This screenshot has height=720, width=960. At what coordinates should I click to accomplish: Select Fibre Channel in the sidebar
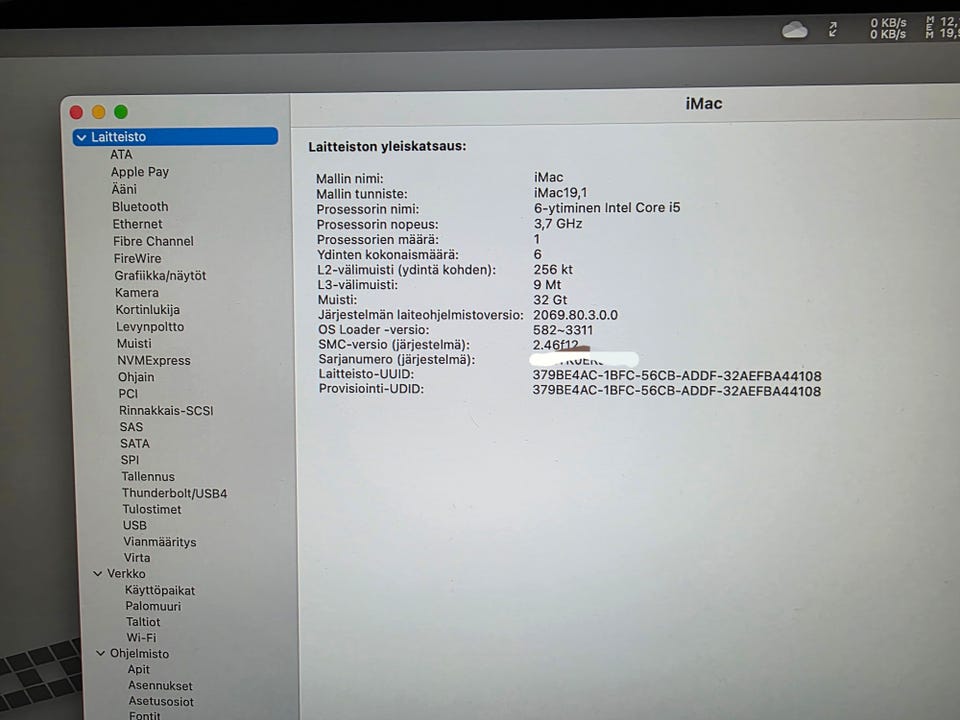click(153, 241)
